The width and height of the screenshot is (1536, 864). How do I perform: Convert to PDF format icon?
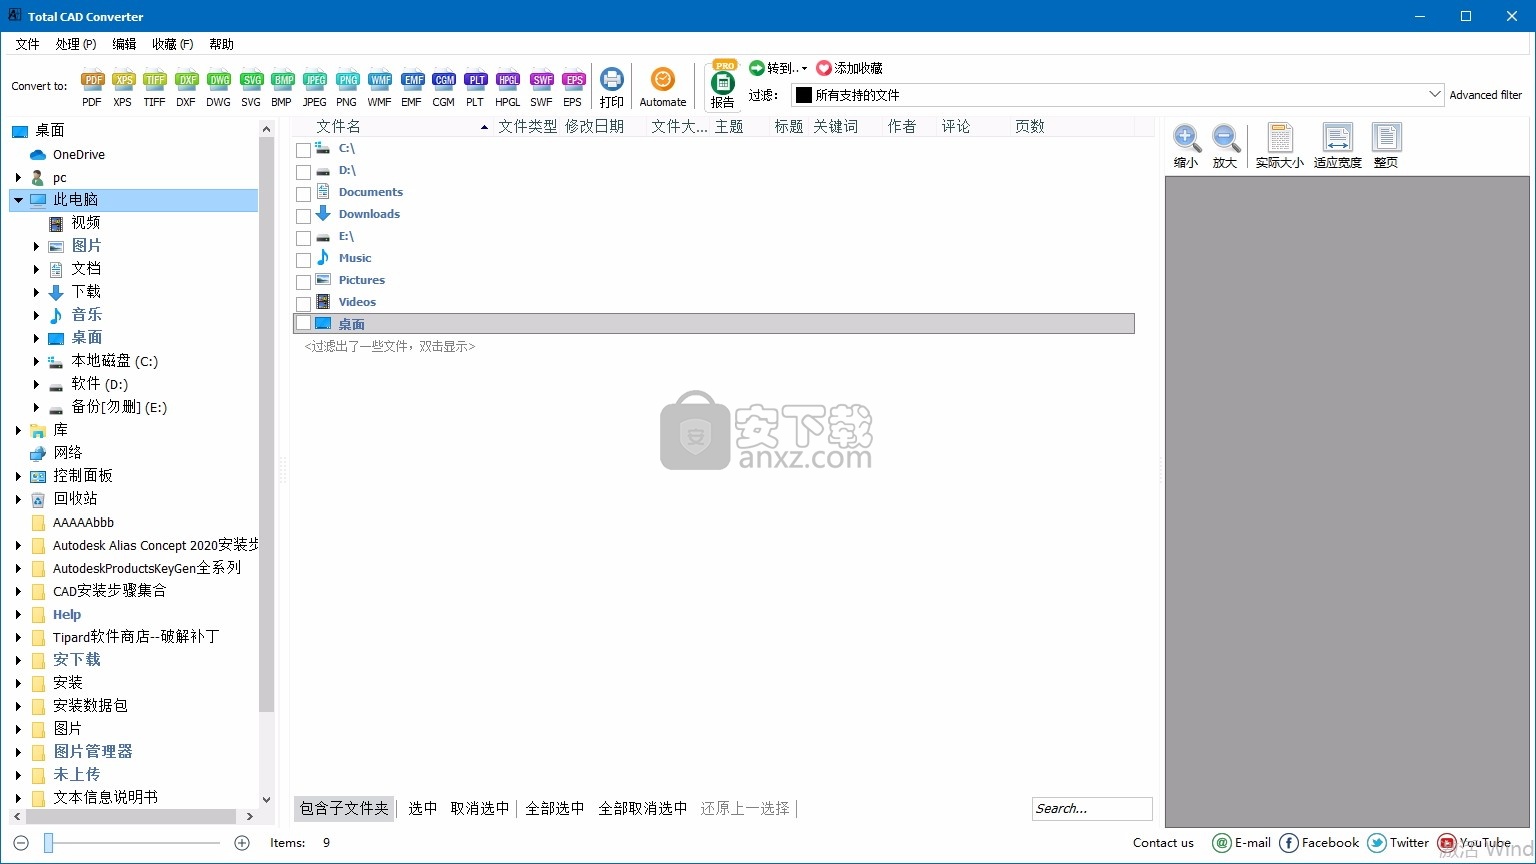(92, 88)
